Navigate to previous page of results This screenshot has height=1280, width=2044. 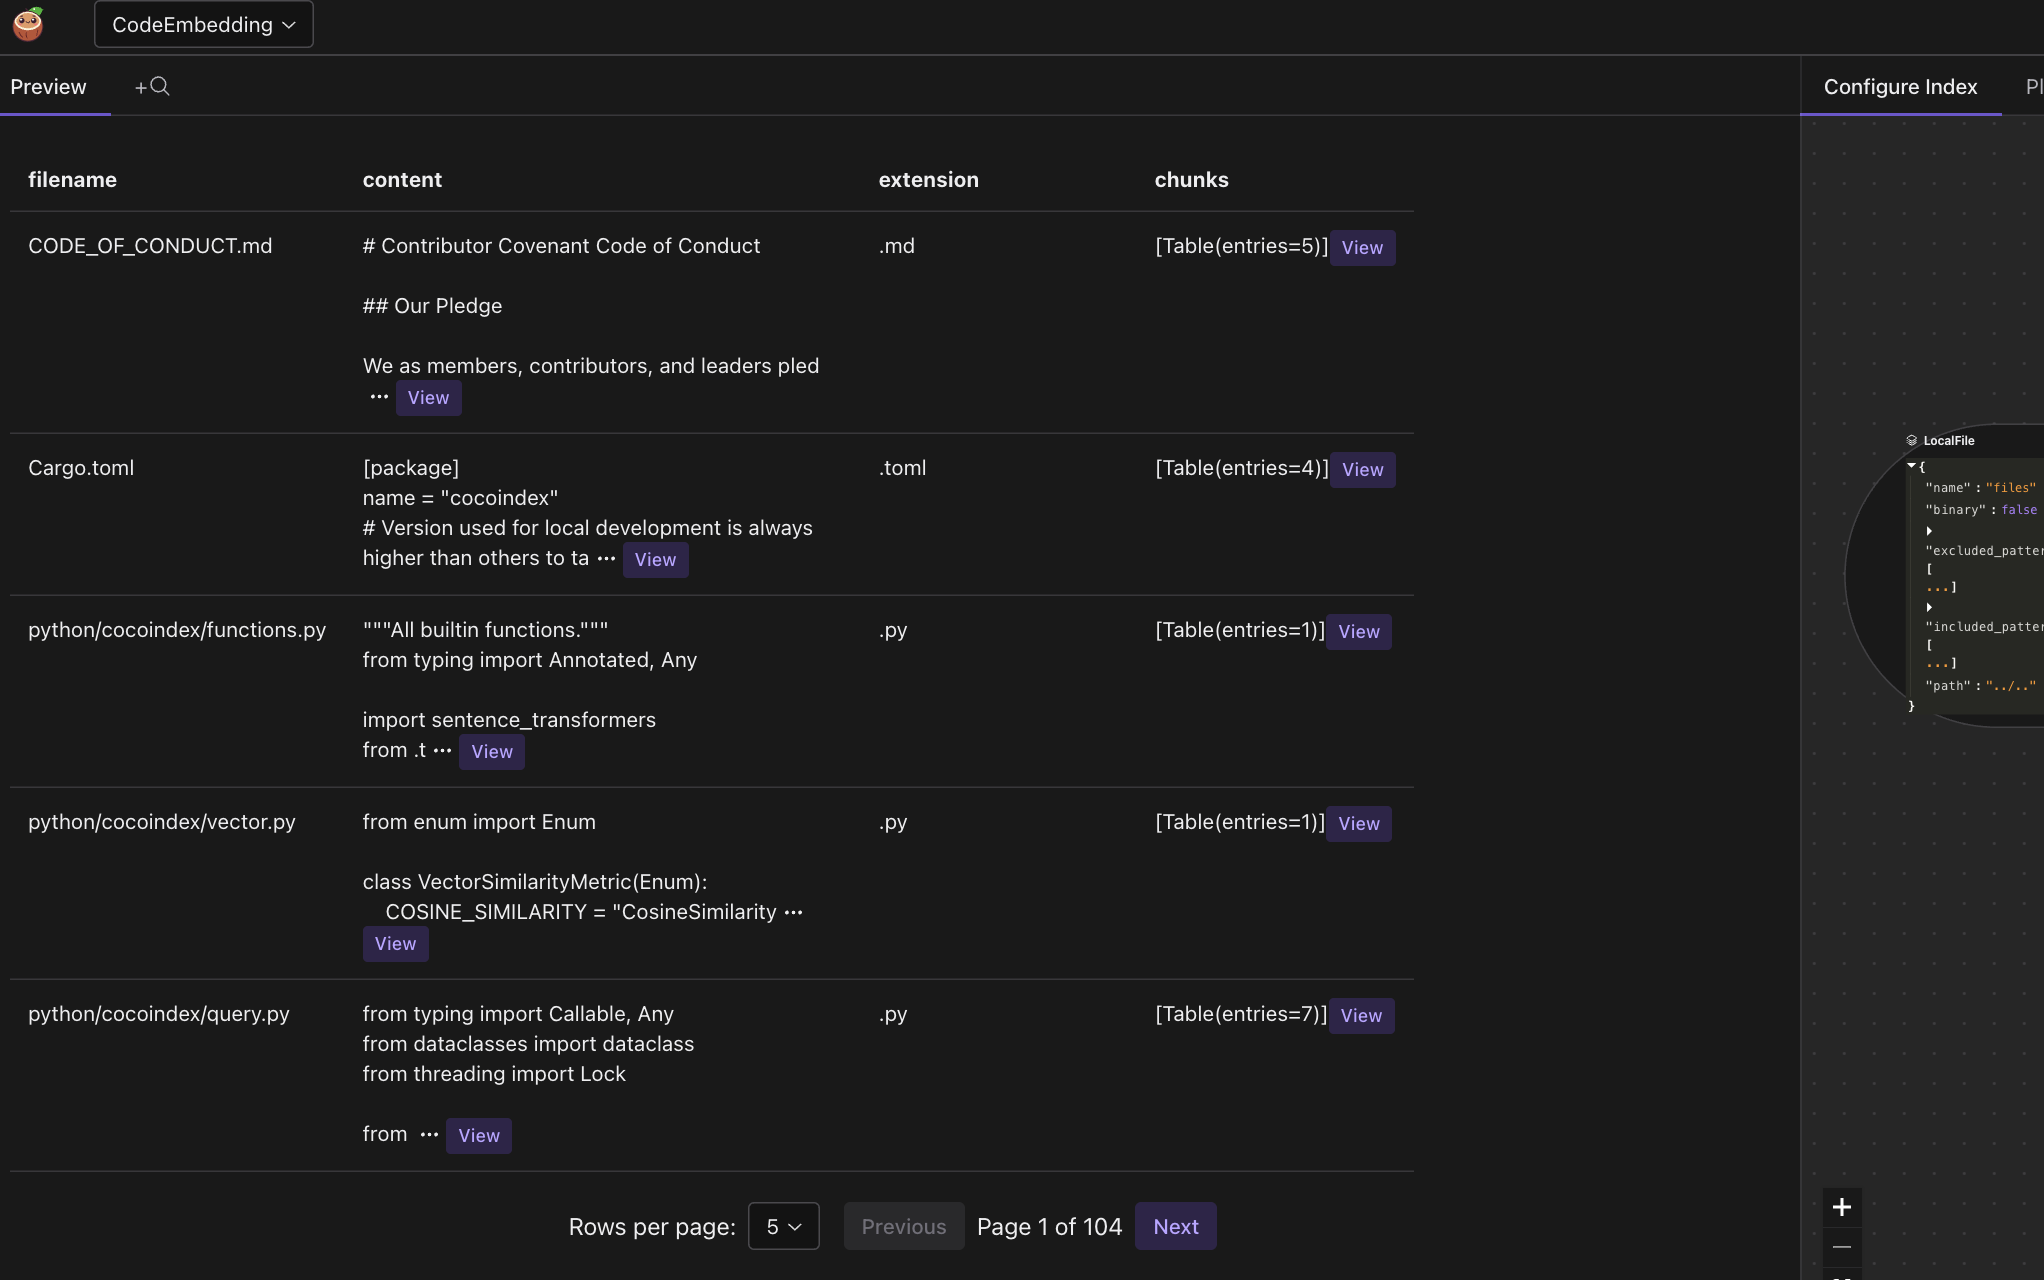tap(903, 1225)
